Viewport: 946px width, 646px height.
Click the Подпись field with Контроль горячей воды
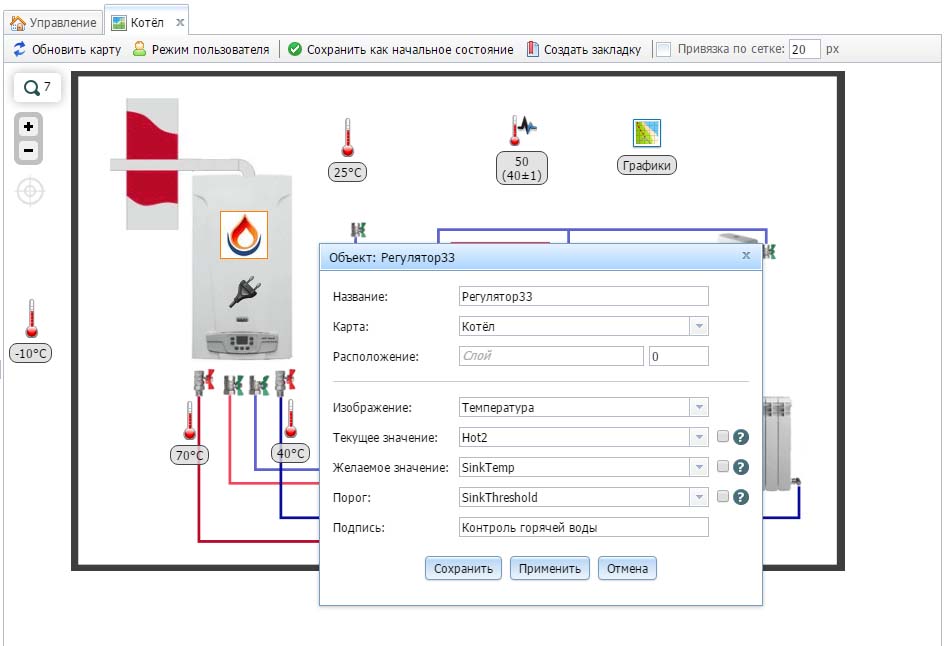tap(583, 527)
